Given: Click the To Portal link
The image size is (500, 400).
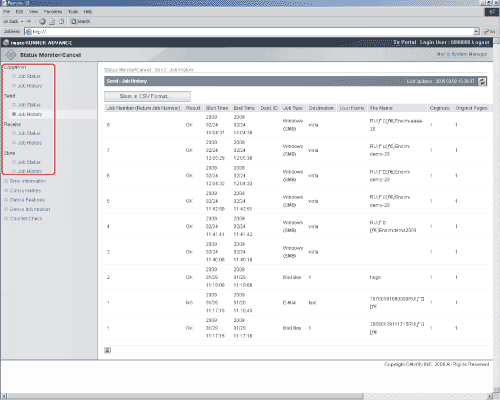Looking at the screenshot, I should [405, 42].
